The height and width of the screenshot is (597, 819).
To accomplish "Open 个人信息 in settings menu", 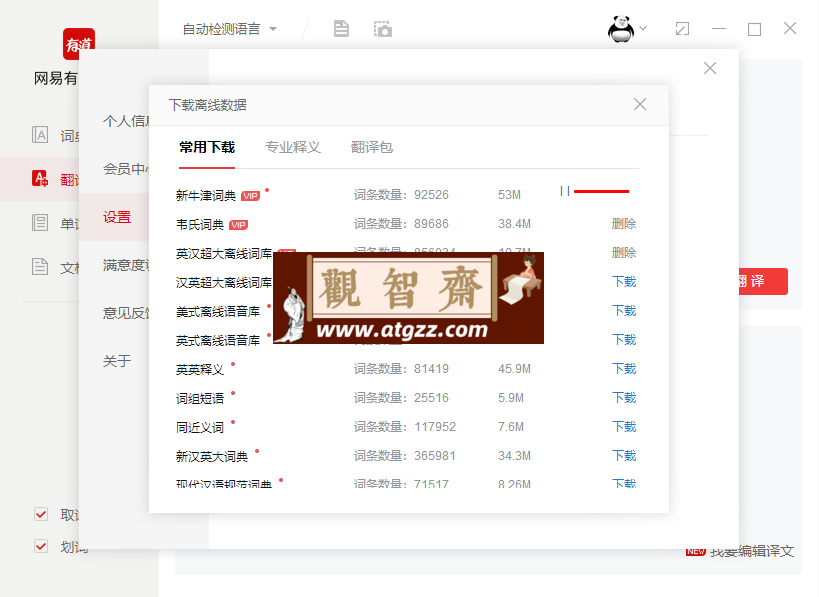I will coord(126,121).
